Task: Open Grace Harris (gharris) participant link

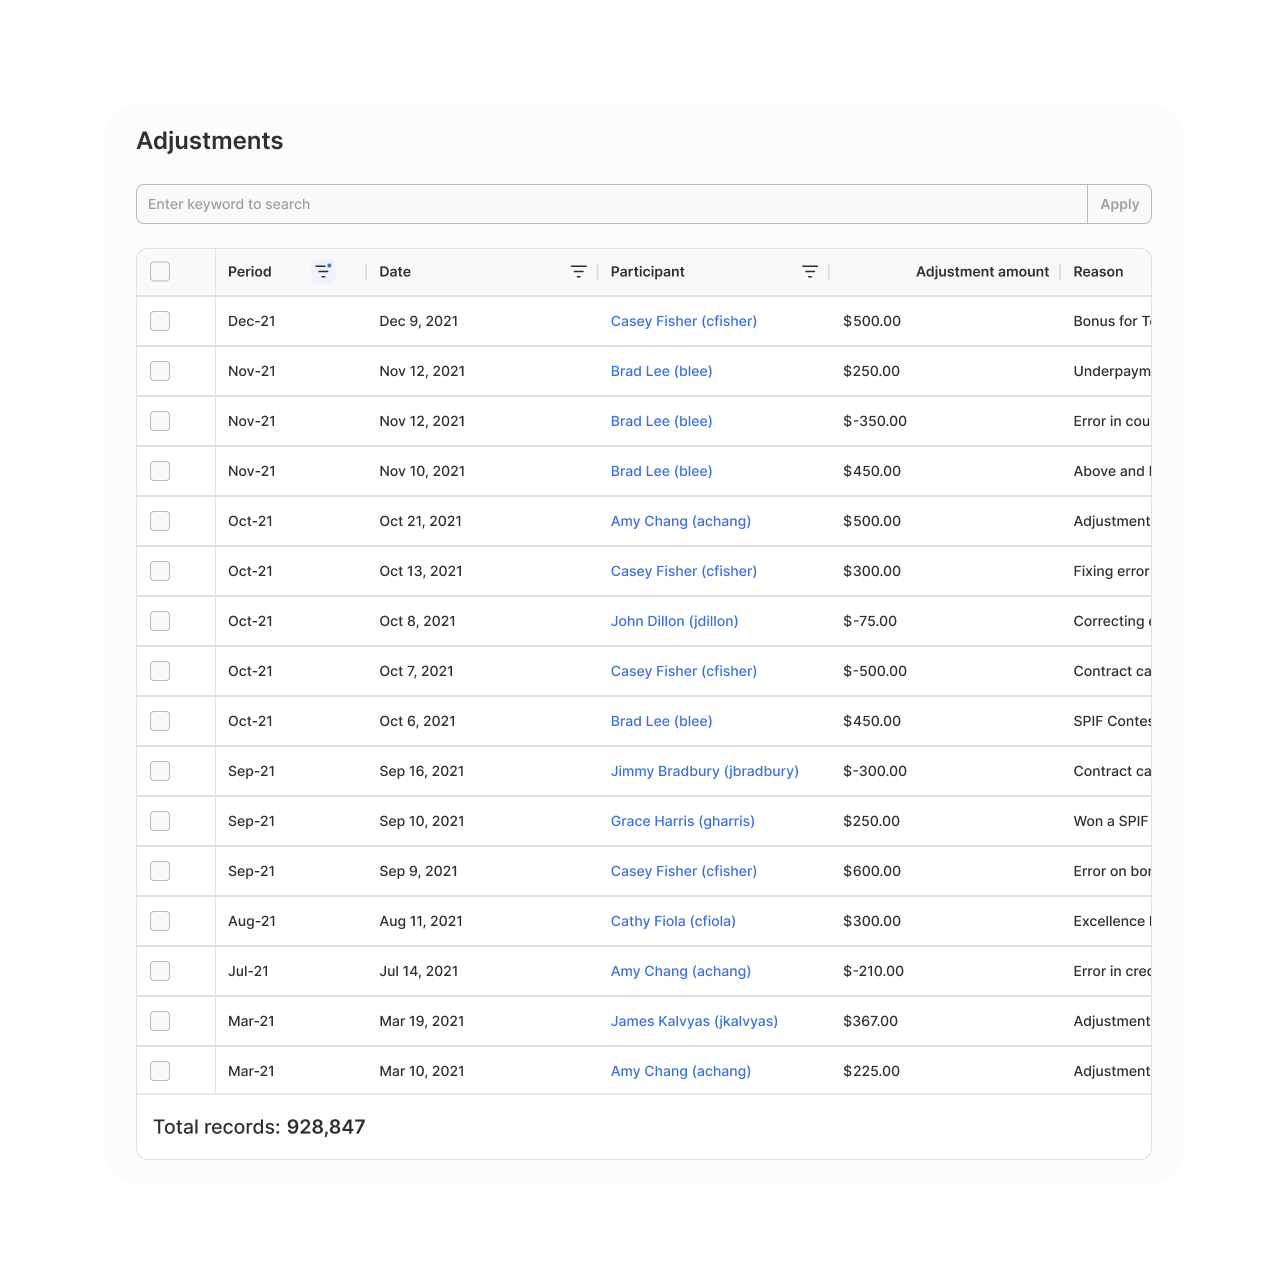Action: 682,821
